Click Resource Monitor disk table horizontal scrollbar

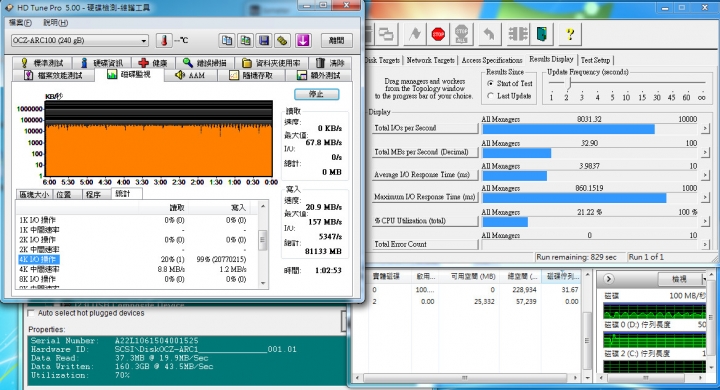[x=465, y=378]
